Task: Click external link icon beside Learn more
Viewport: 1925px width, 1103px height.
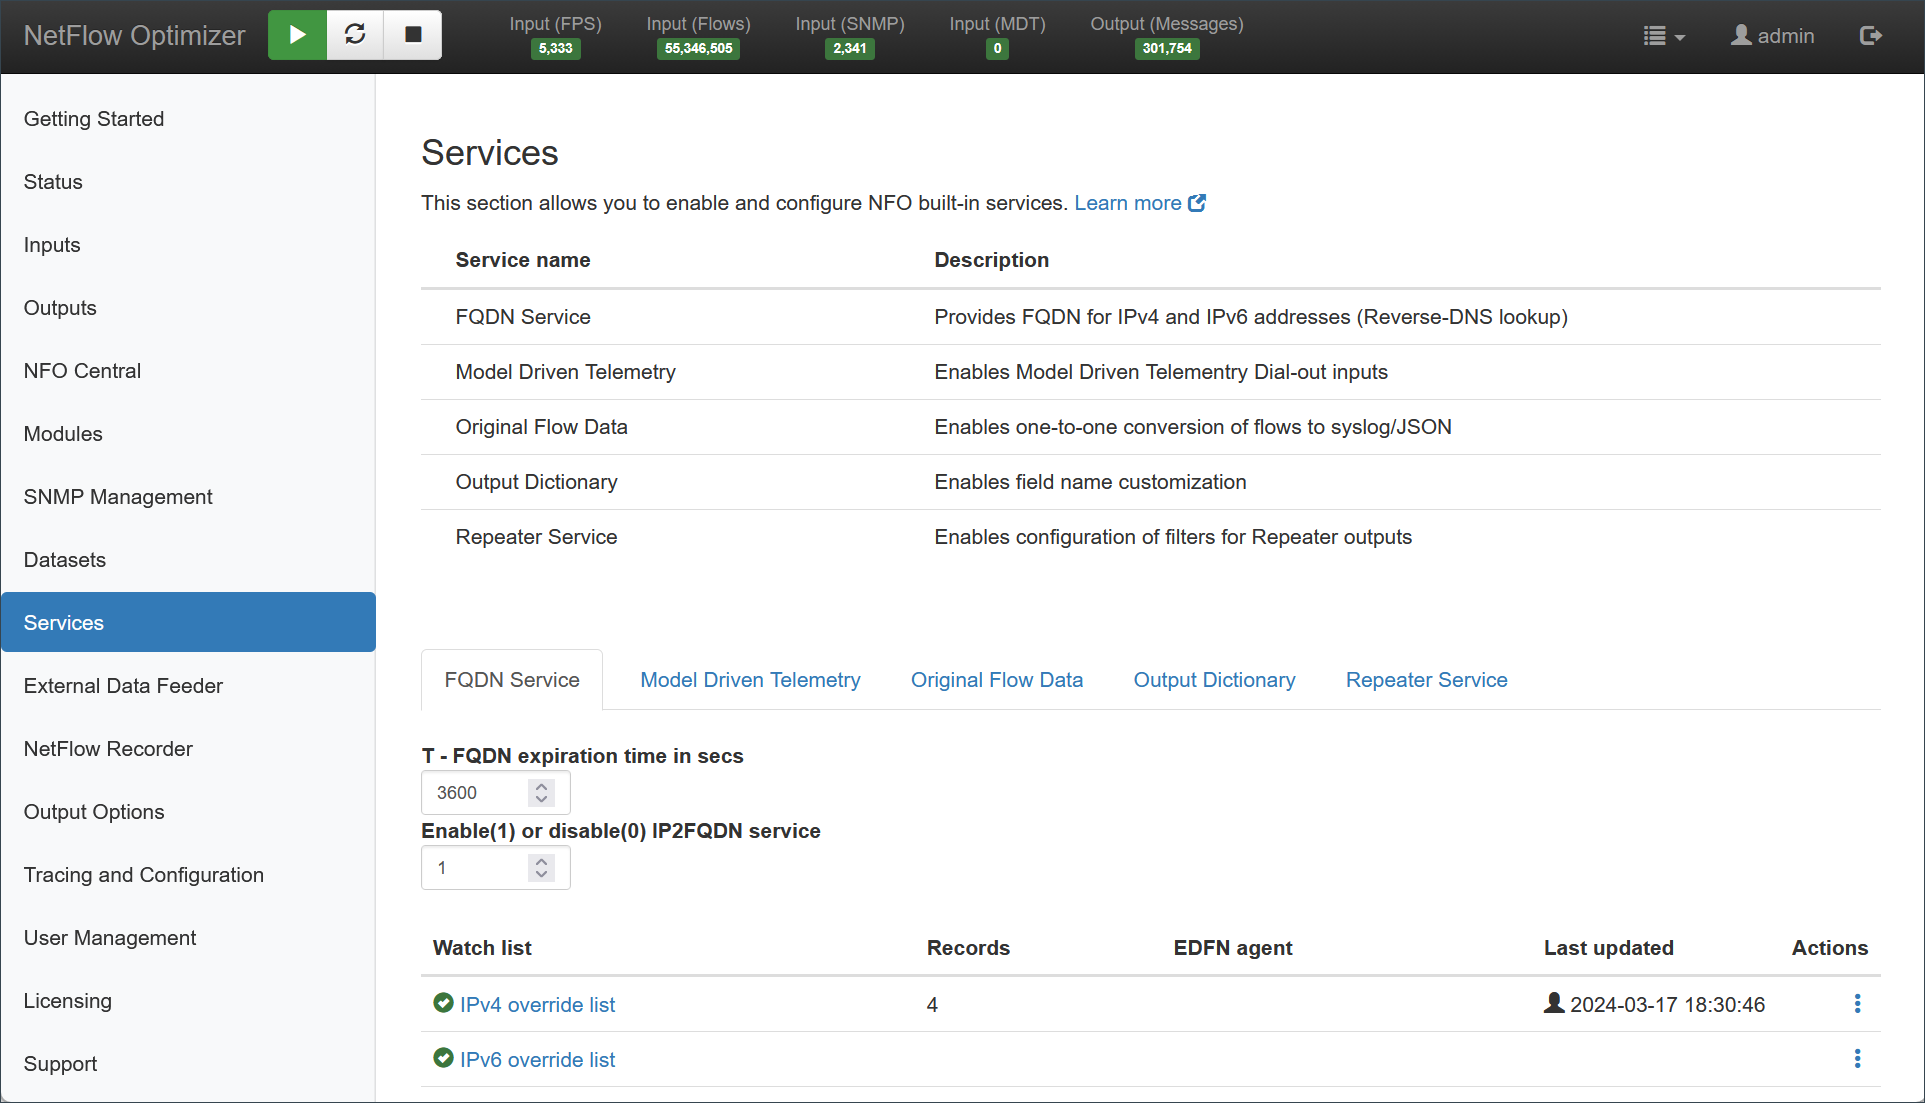Action: [1197, 203]
